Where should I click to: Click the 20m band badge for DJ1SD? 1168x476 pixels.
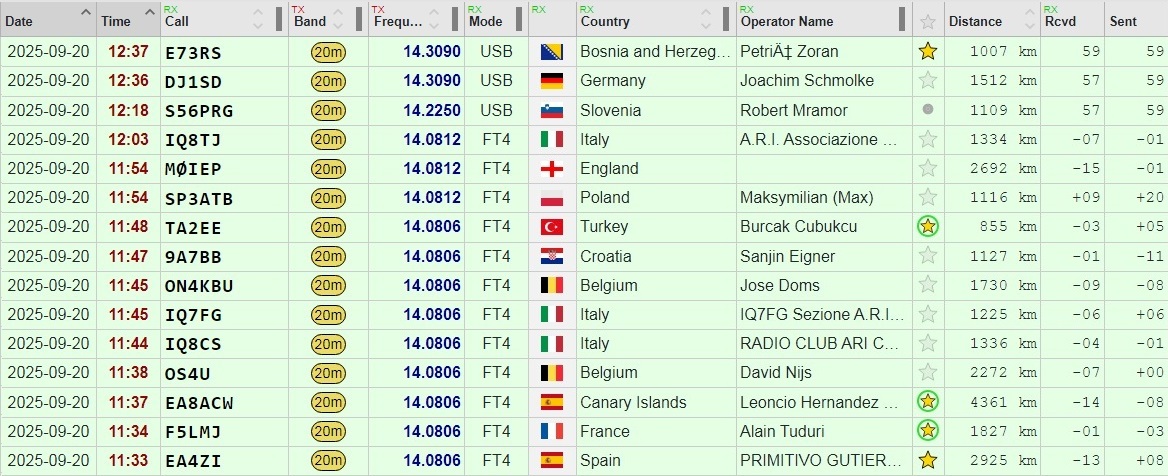pos(328,81)
